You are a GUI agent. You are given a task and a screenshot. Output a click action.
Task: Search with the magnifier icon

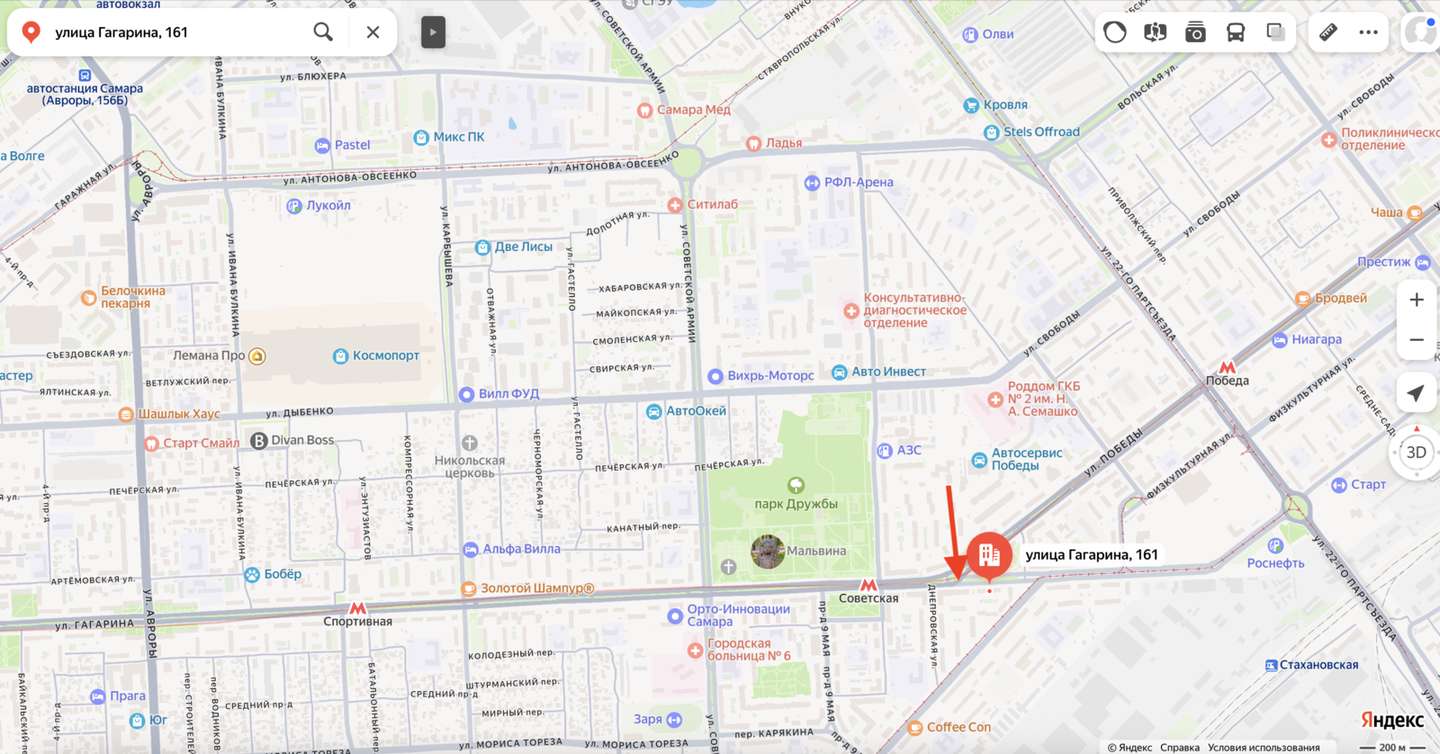[x=323, y=32]
